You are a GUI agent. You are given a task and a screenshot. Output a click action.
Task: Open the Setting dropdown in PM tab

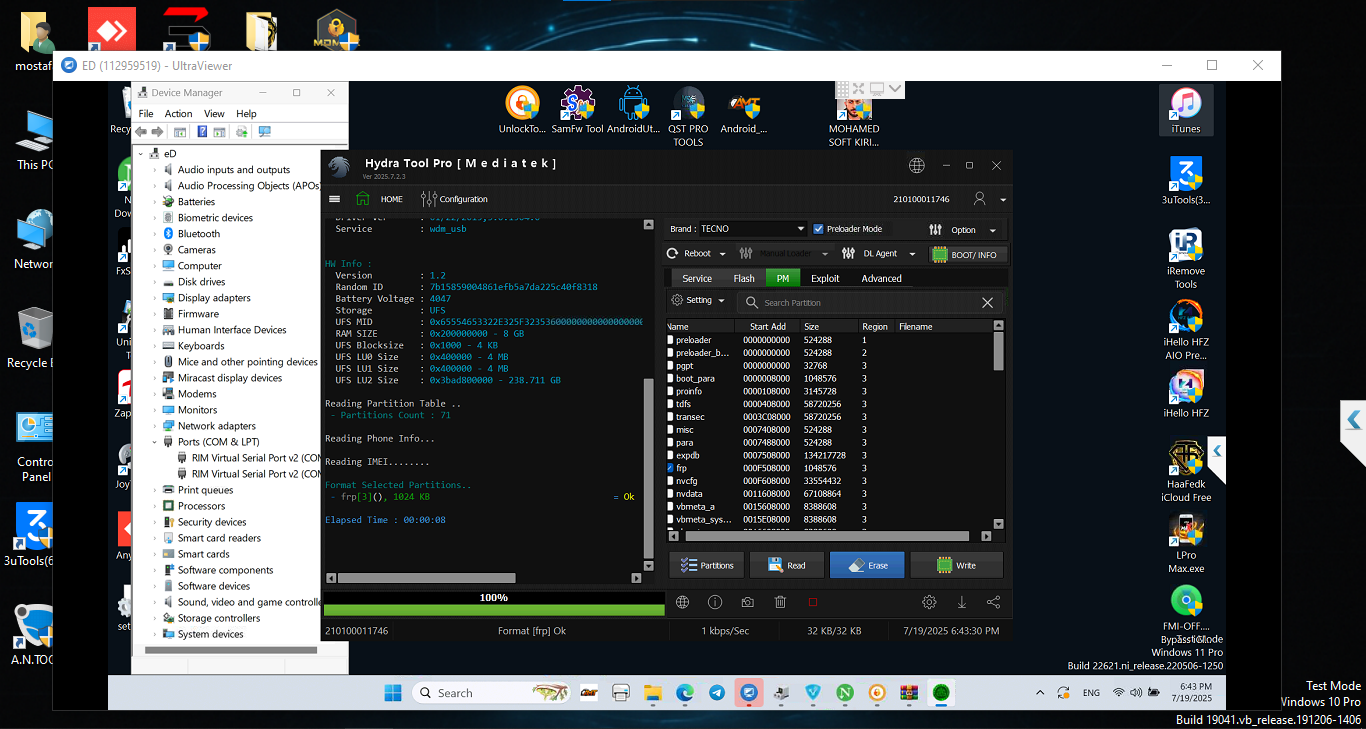pyautogui.click(x=698, y=301)
